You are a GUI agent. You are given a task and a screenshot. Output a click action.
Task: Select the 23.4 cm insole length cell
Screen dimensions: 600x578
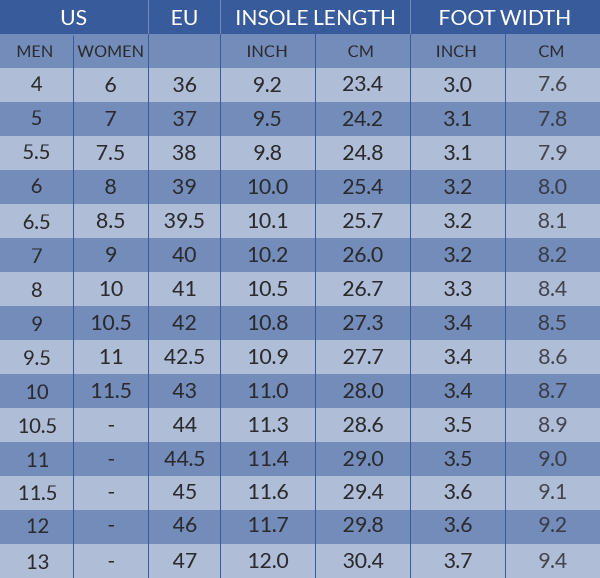click(362, 85)
